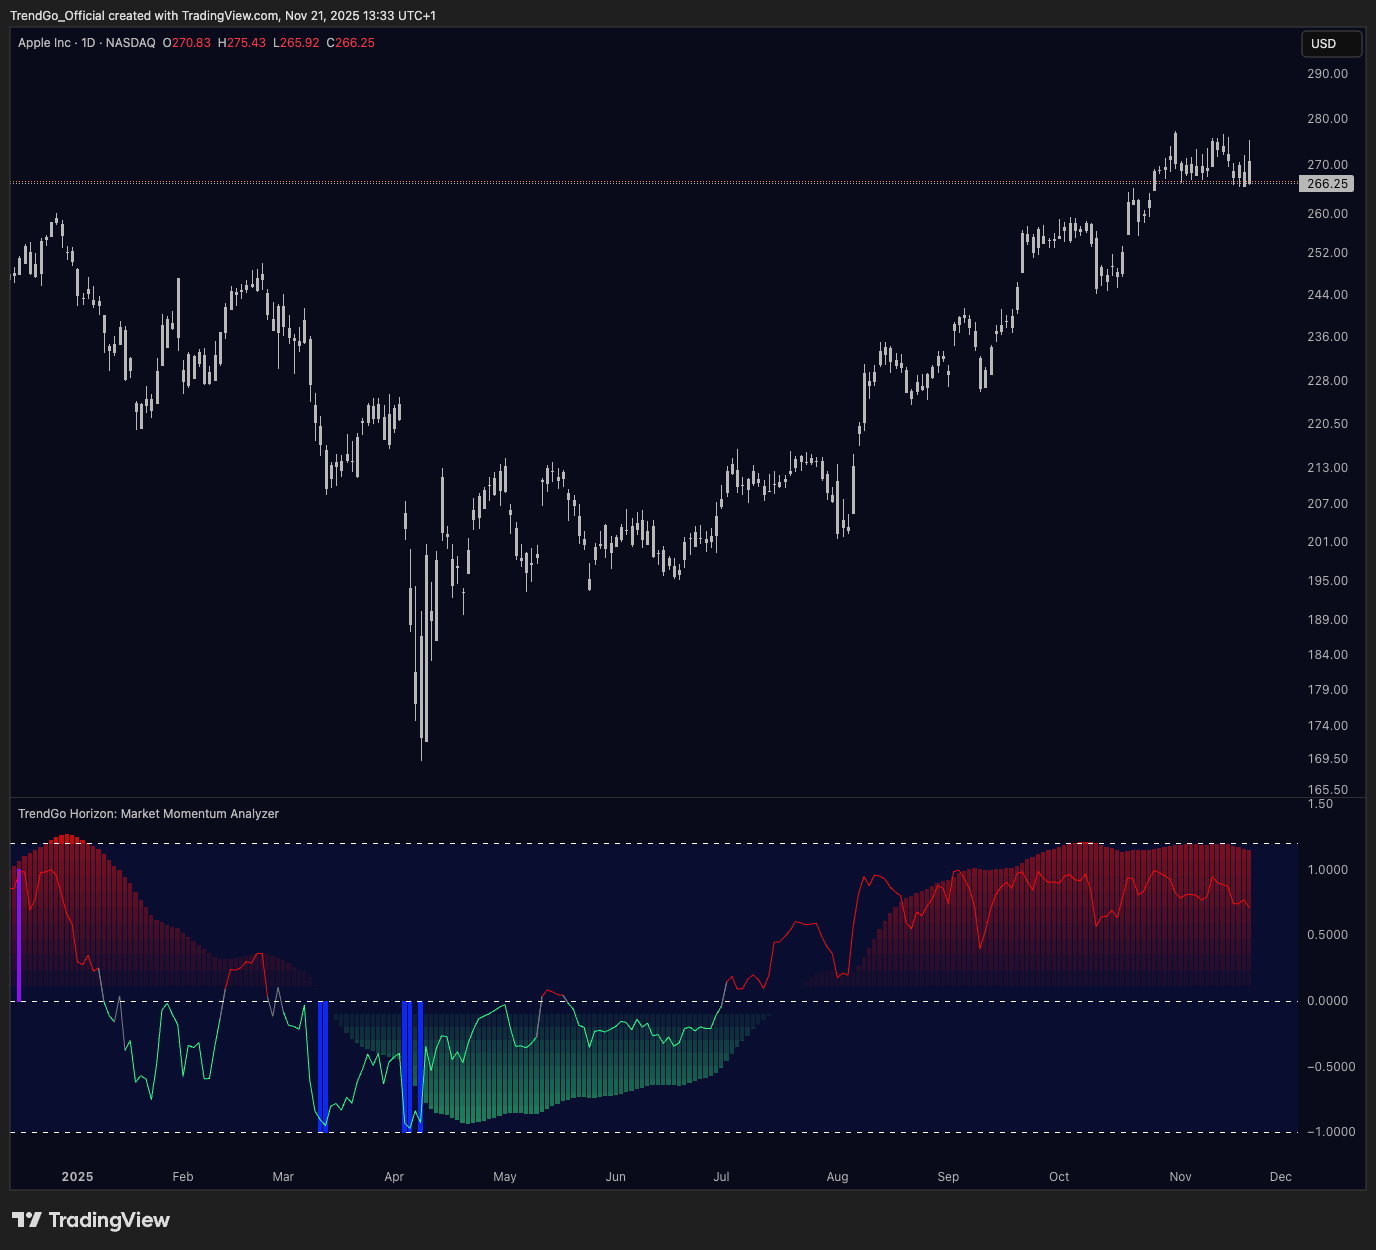Click the 213.00 price axis label
The height and width of the screenshot is (1250, 1376).
point(1327,468)
